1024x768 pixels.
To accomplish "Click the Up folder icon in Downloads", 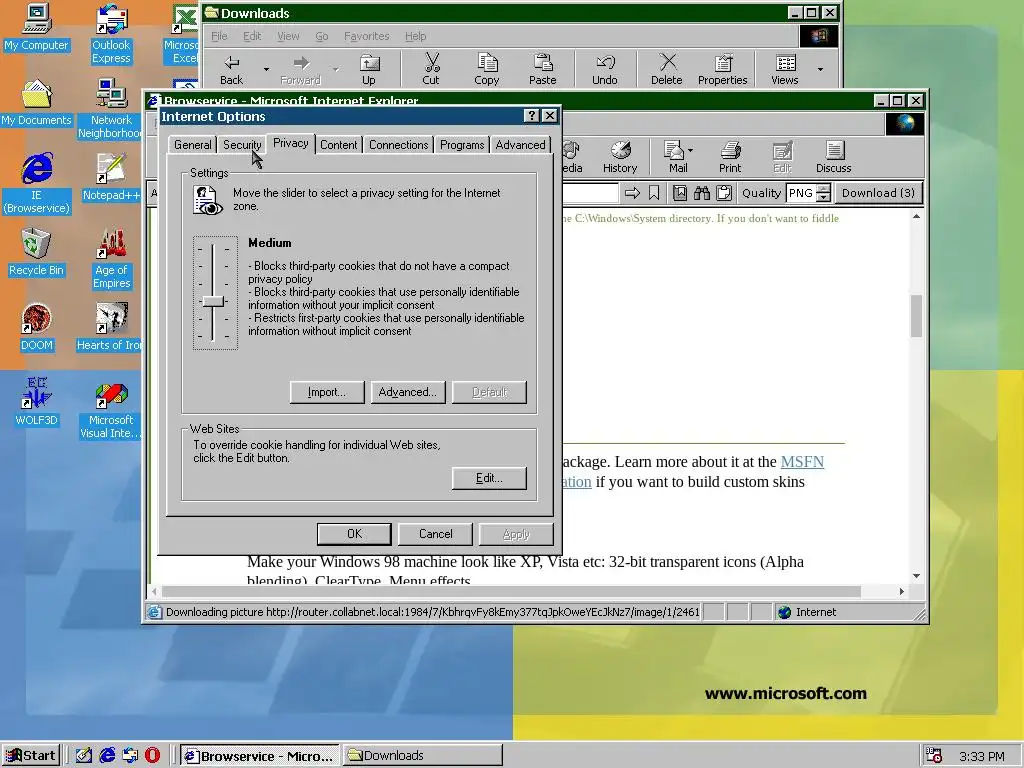I will point(369,70).
